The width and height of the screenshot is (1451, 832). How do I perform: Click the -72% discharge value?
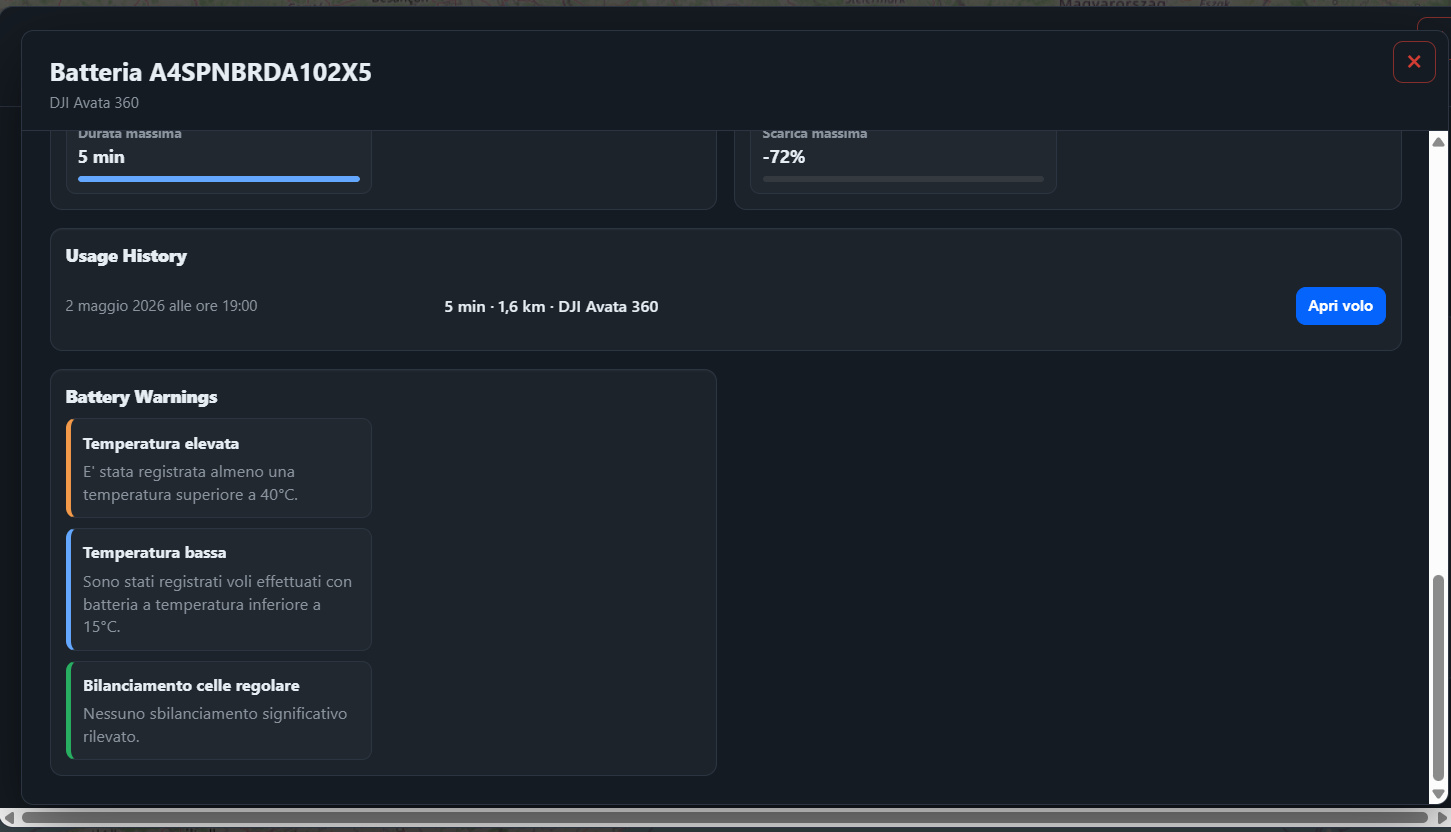784,157
